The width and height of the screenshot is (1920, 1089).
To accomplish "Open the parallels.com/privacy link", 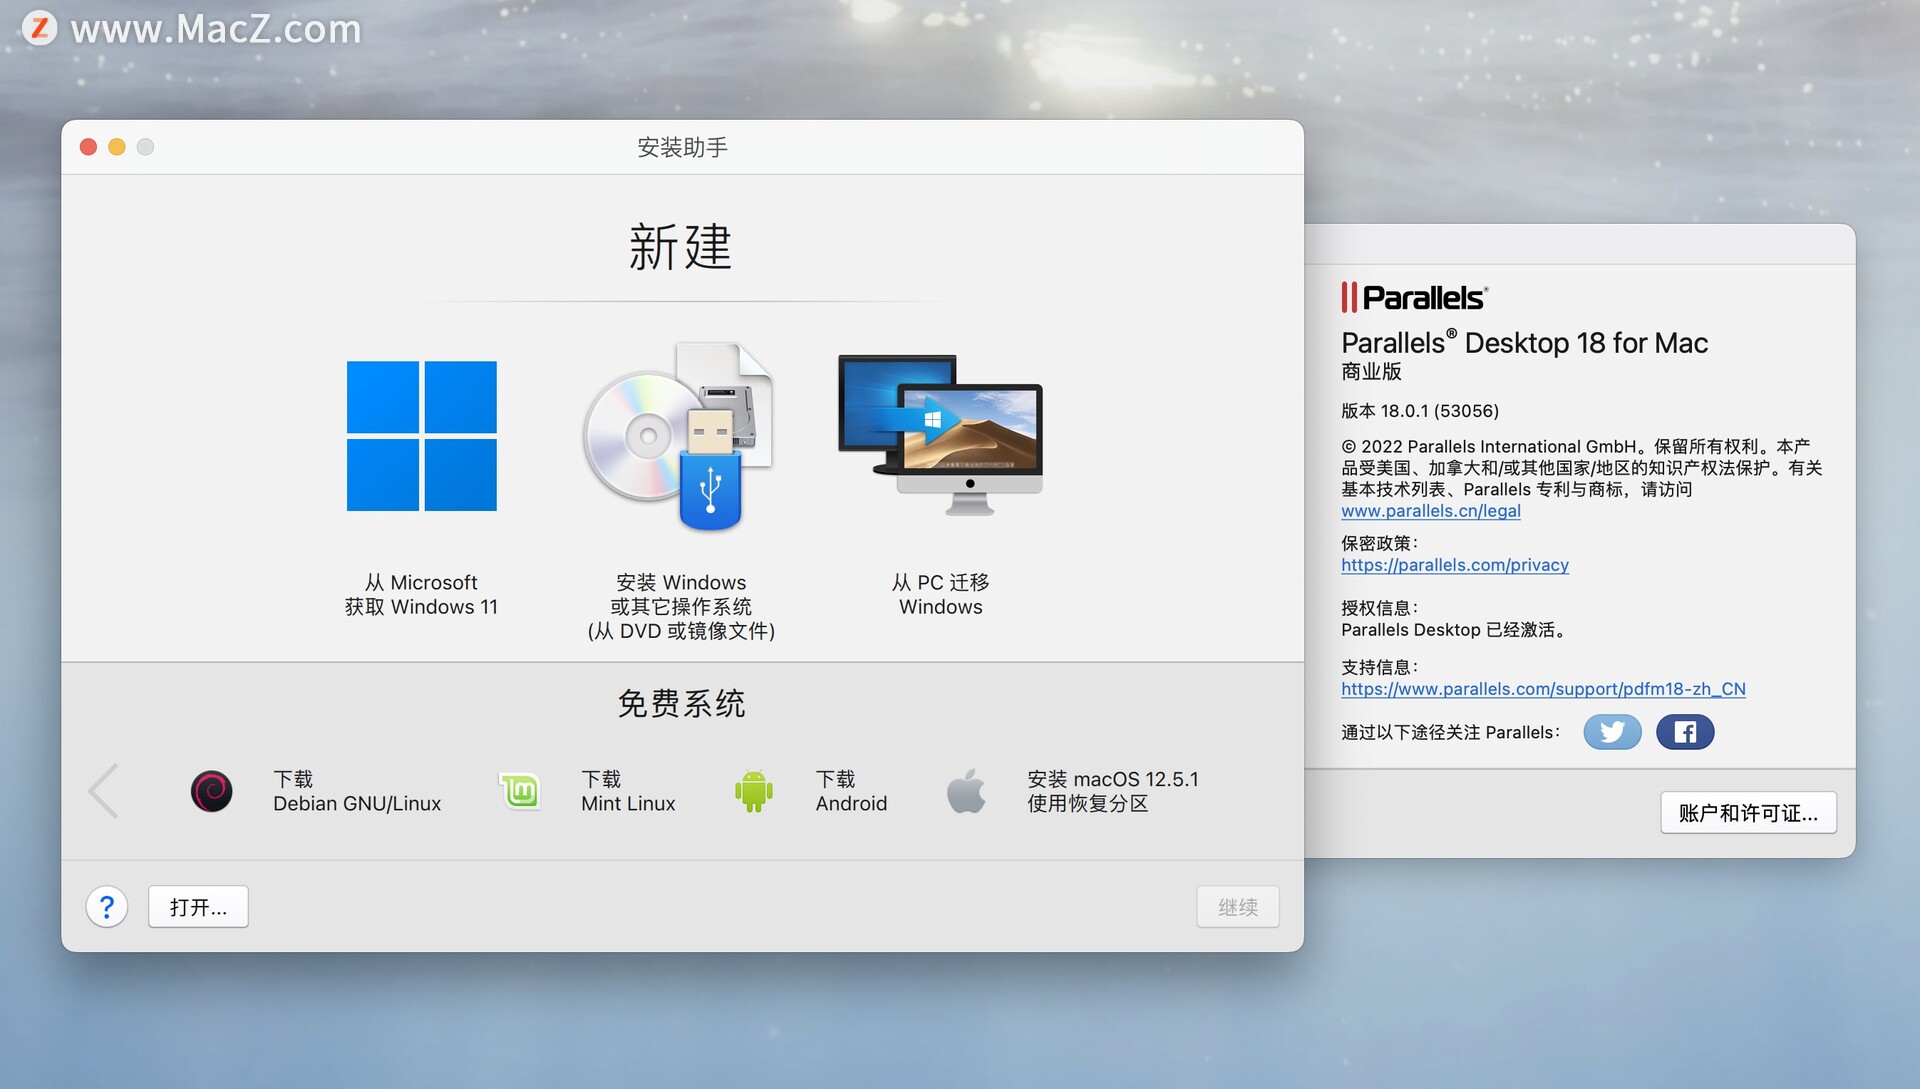I will click(x=1454, y=565).
